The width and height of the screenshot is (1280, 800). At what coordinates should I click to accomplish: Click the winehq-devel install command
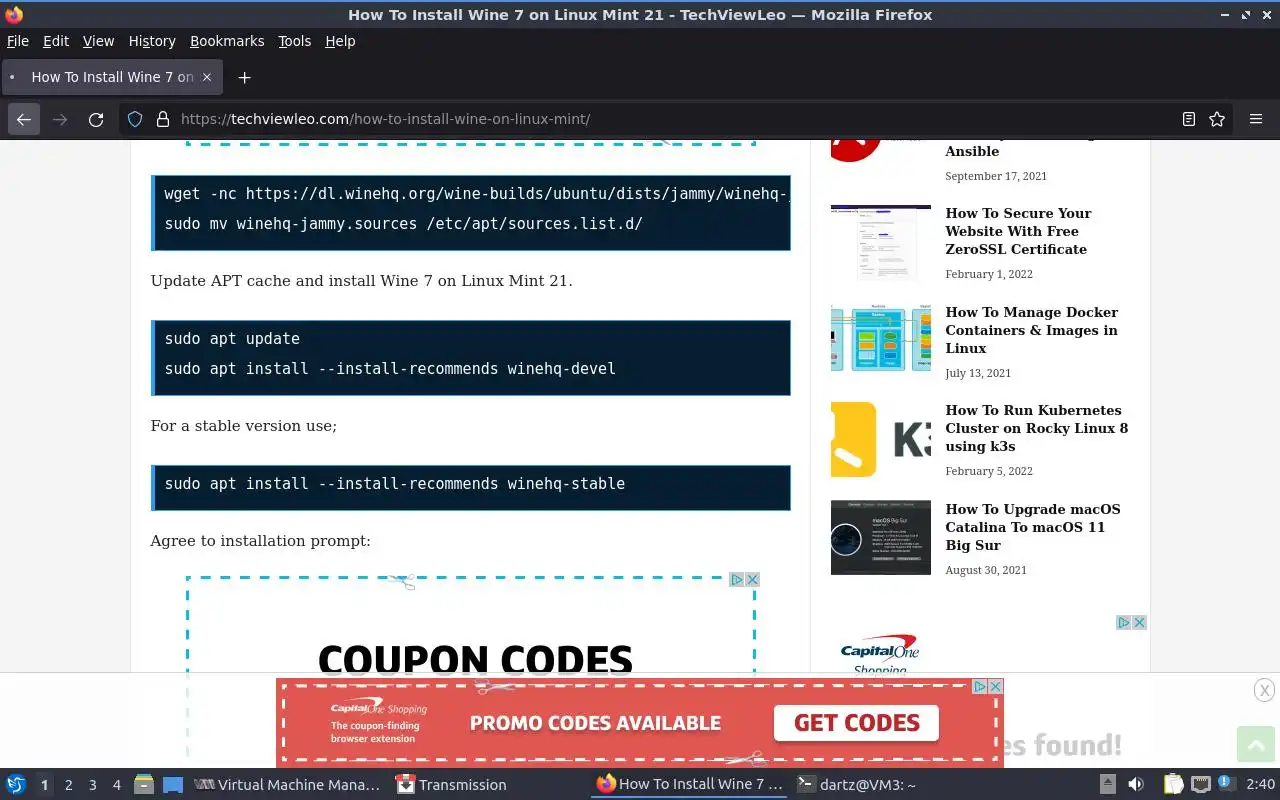click(x=390, y=369)
